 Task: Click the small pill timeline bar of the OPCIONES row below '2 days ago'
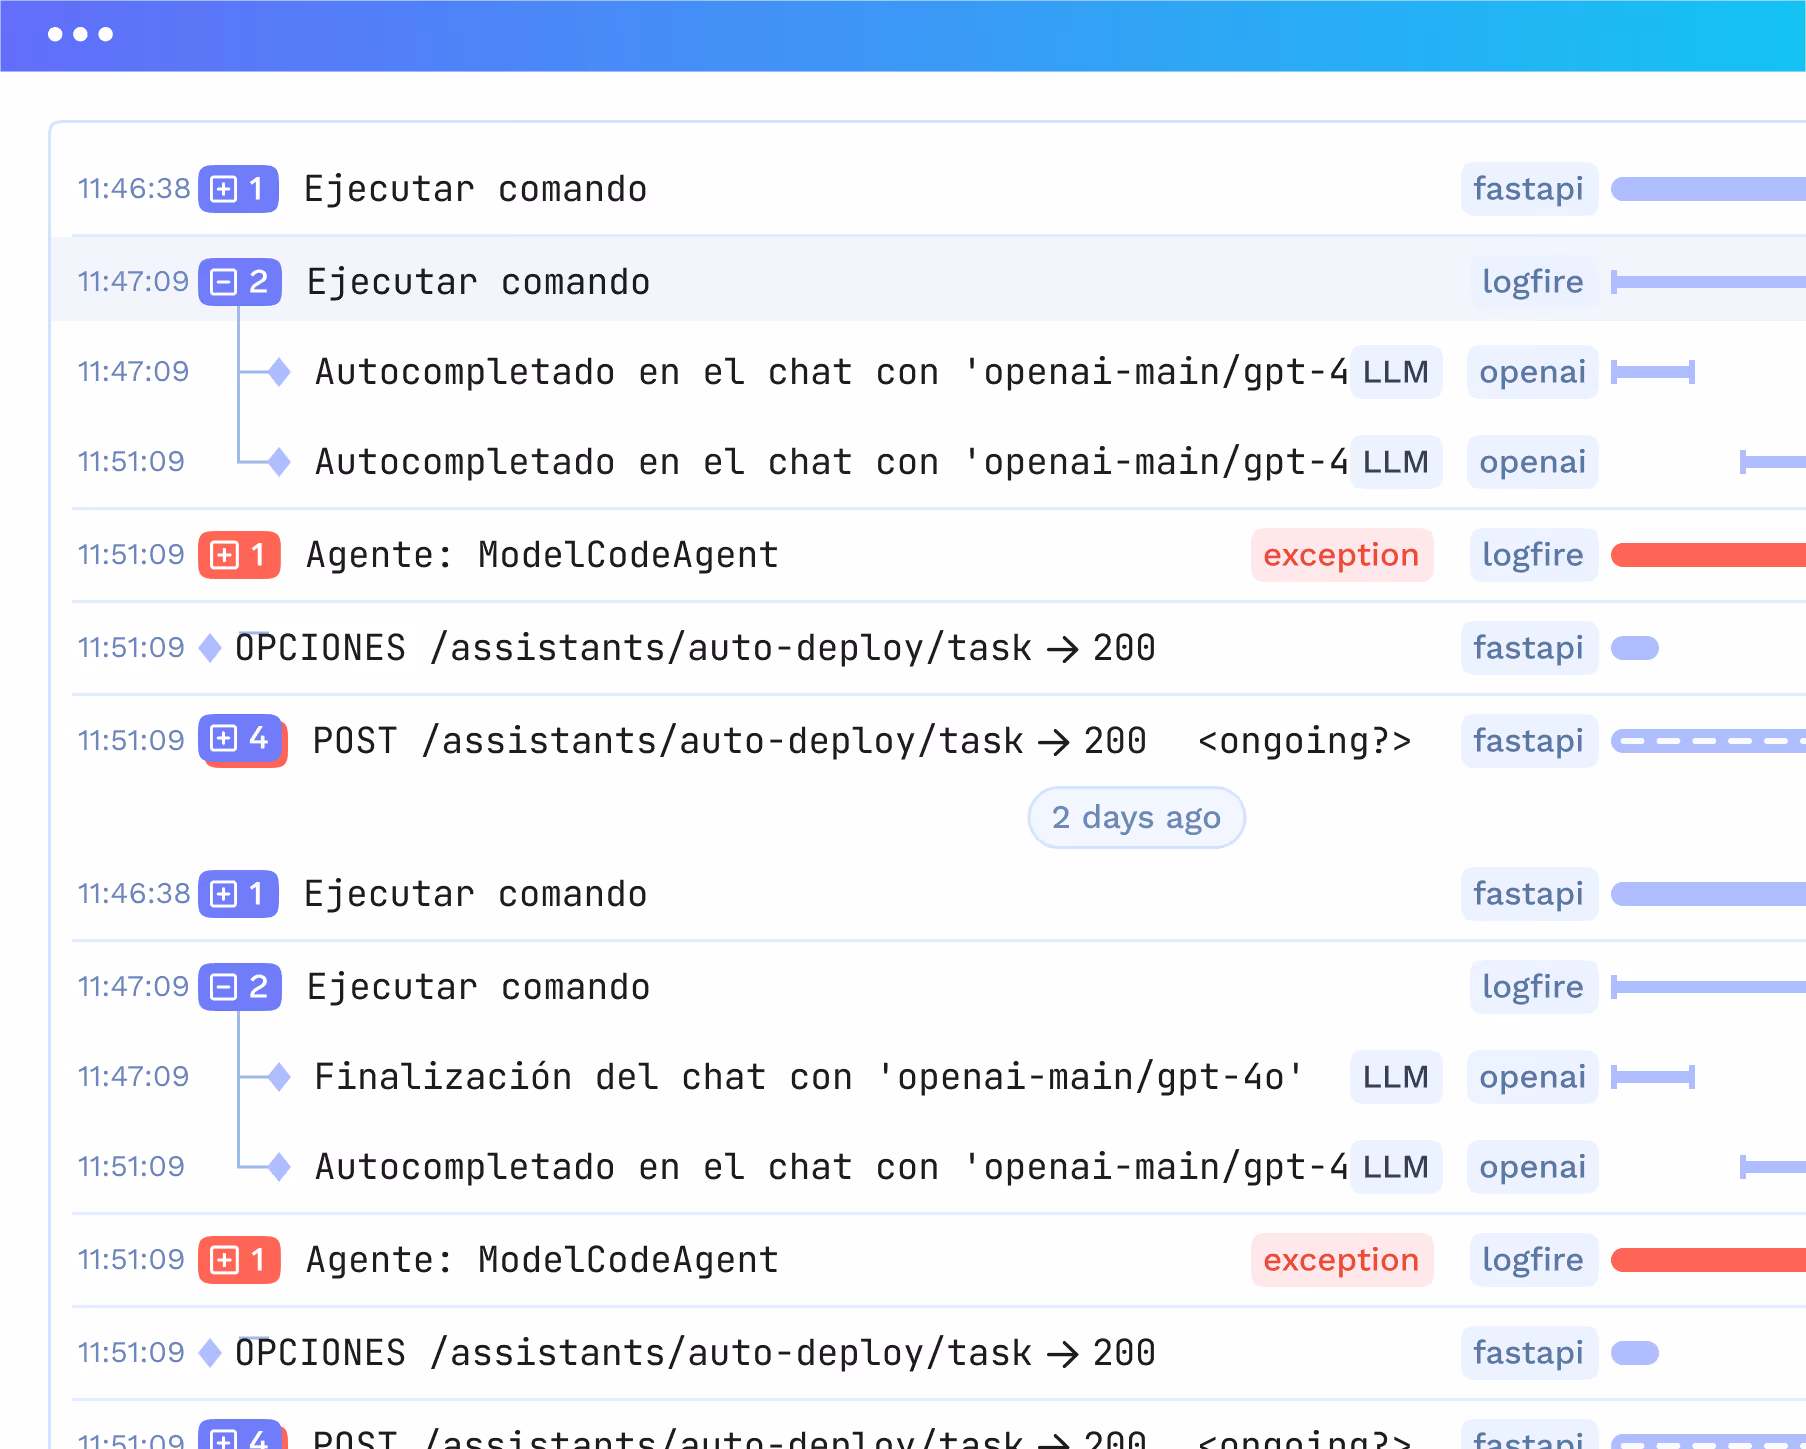1635,1353
